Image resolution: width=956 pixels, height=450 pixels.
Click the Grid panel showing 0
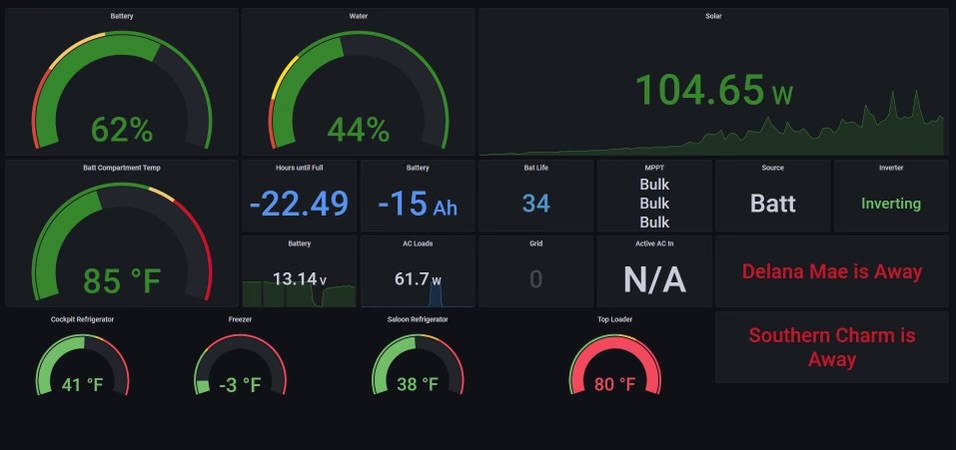[x=536, y=271]
